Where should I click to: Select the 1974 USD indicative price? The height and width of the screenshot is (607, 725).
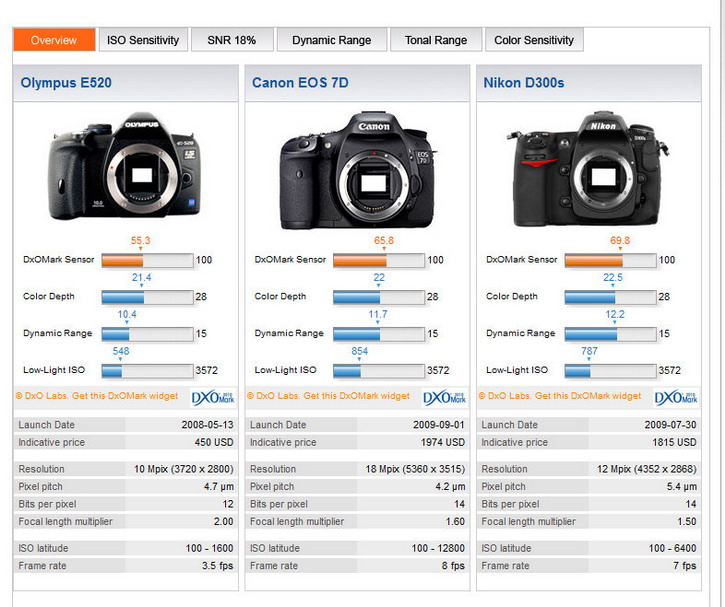(442, 442)
